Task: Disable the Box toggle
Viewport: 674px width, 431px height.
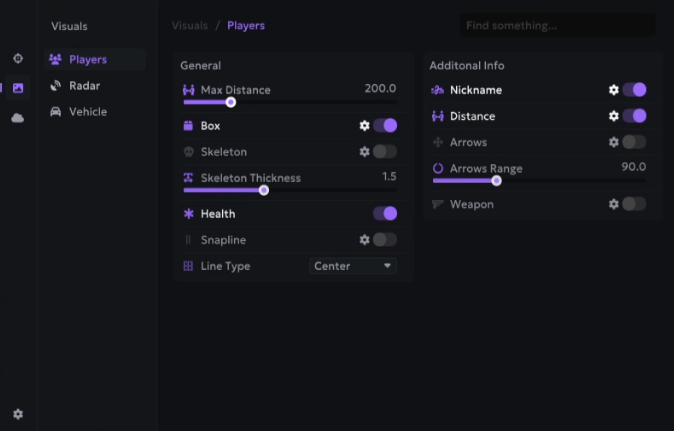Action: (385, 126)
